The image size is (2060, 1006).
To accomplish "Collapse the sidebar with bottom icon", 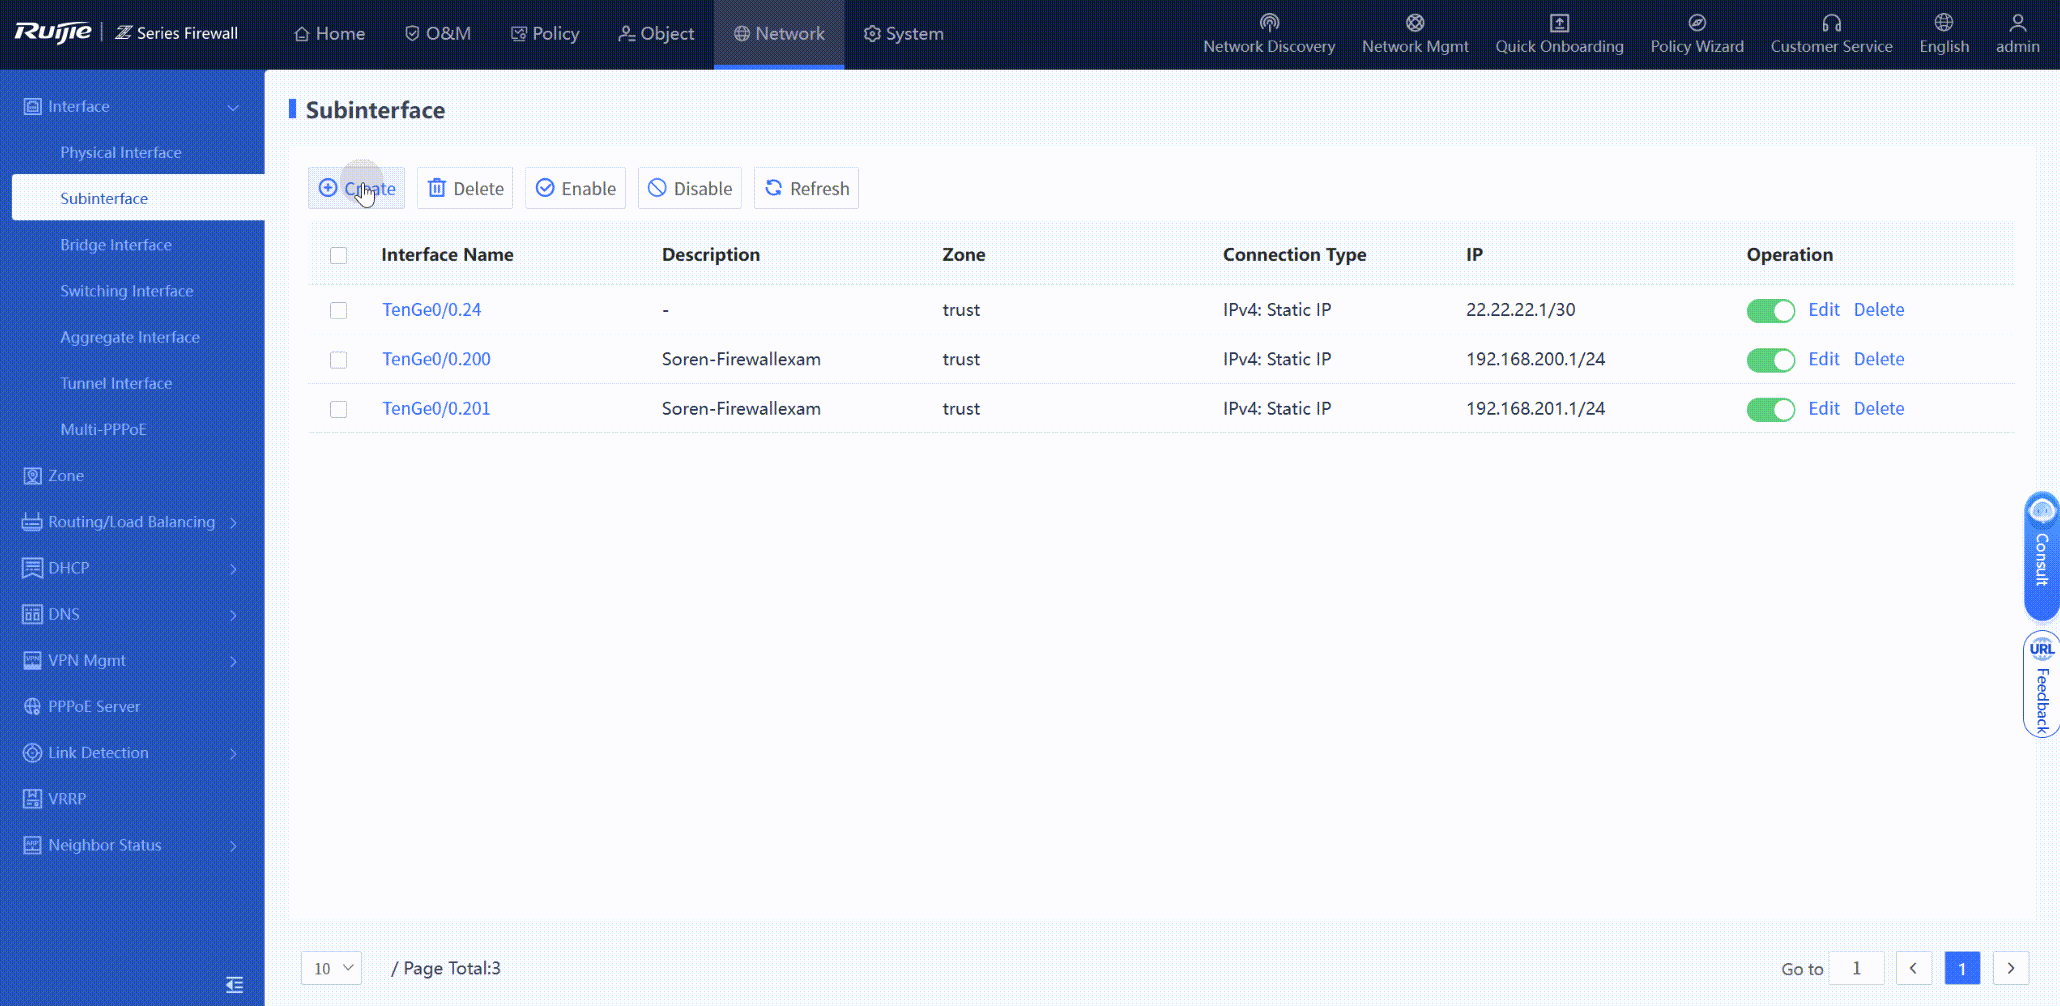I will 234,985.
